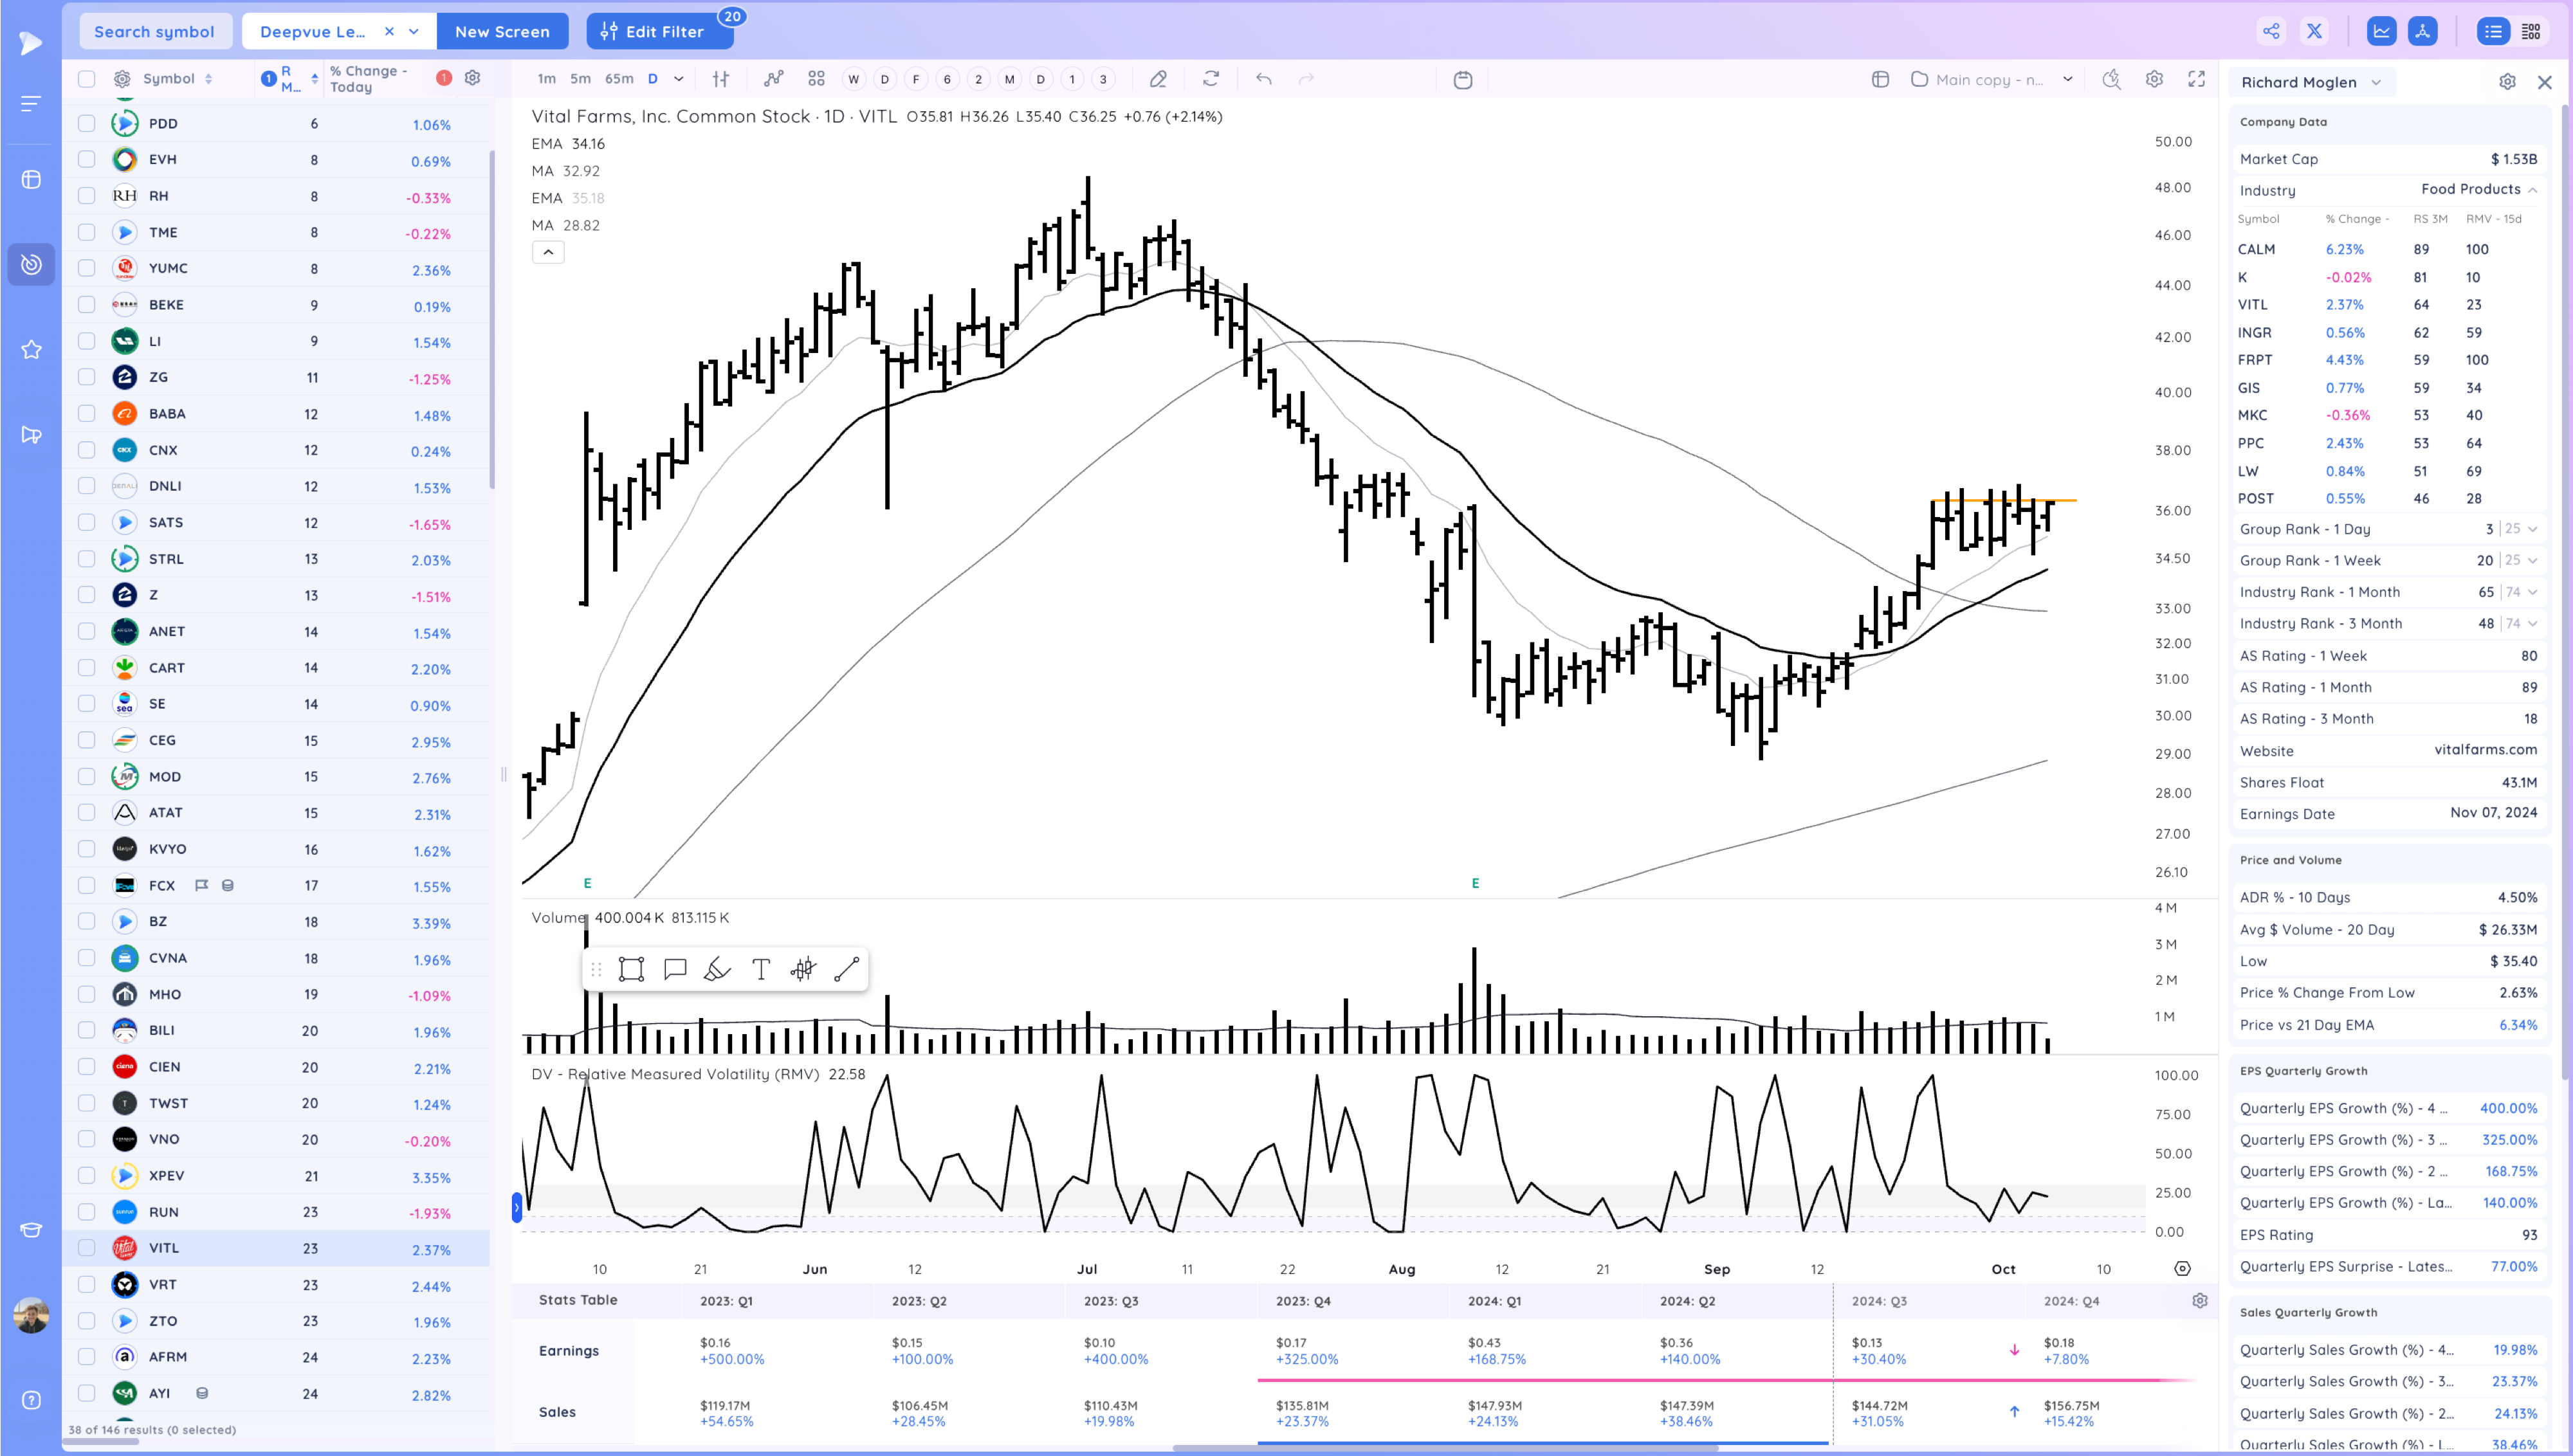Image resolution: width=2573 pixels, height=1456 pixels.
Task: Toggle the BABA watchlist checkbox
Action: pos(86,413)
